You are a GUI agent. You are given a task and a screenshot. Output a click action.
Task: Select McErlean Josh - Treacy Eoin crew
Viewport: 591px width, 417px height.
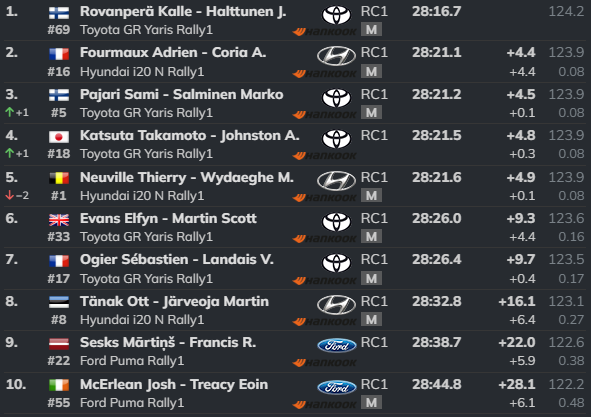tap(174, 384)
